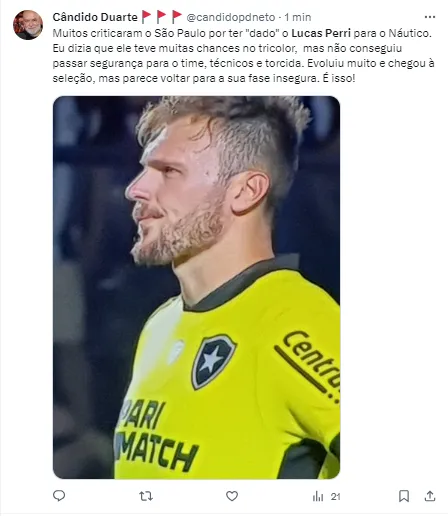Open Cândido Duarte's profile avatar

coord(28,25)
